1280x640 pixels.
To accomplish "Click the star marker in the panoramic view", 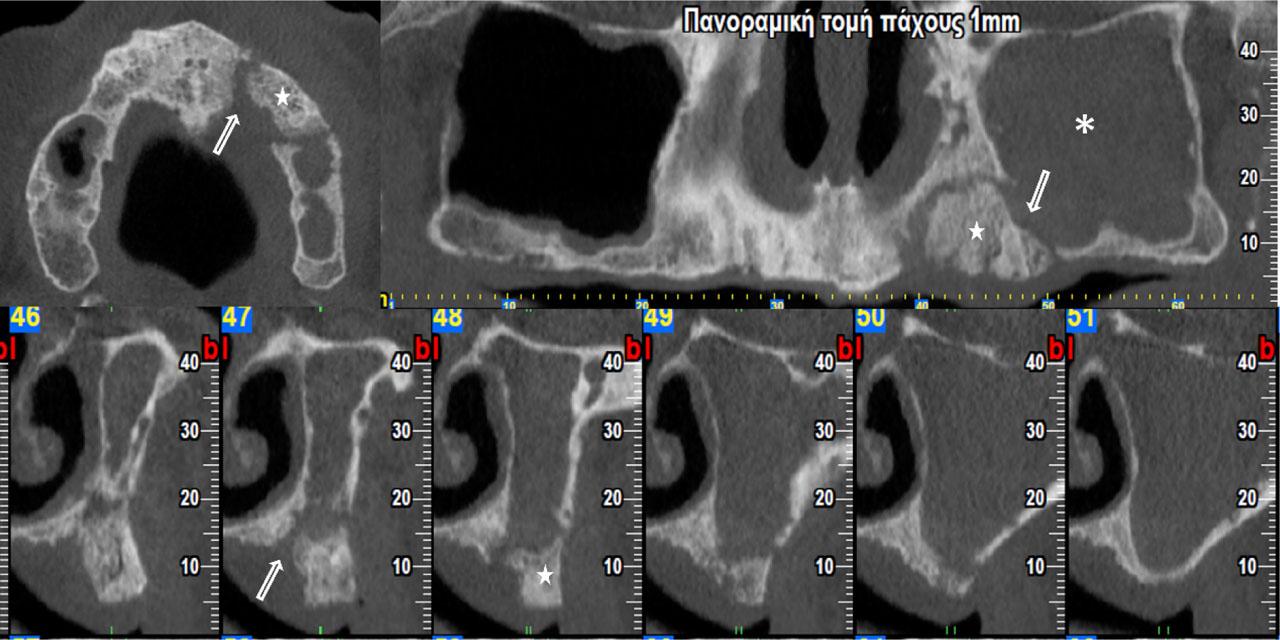I will [x=976, y=231].
